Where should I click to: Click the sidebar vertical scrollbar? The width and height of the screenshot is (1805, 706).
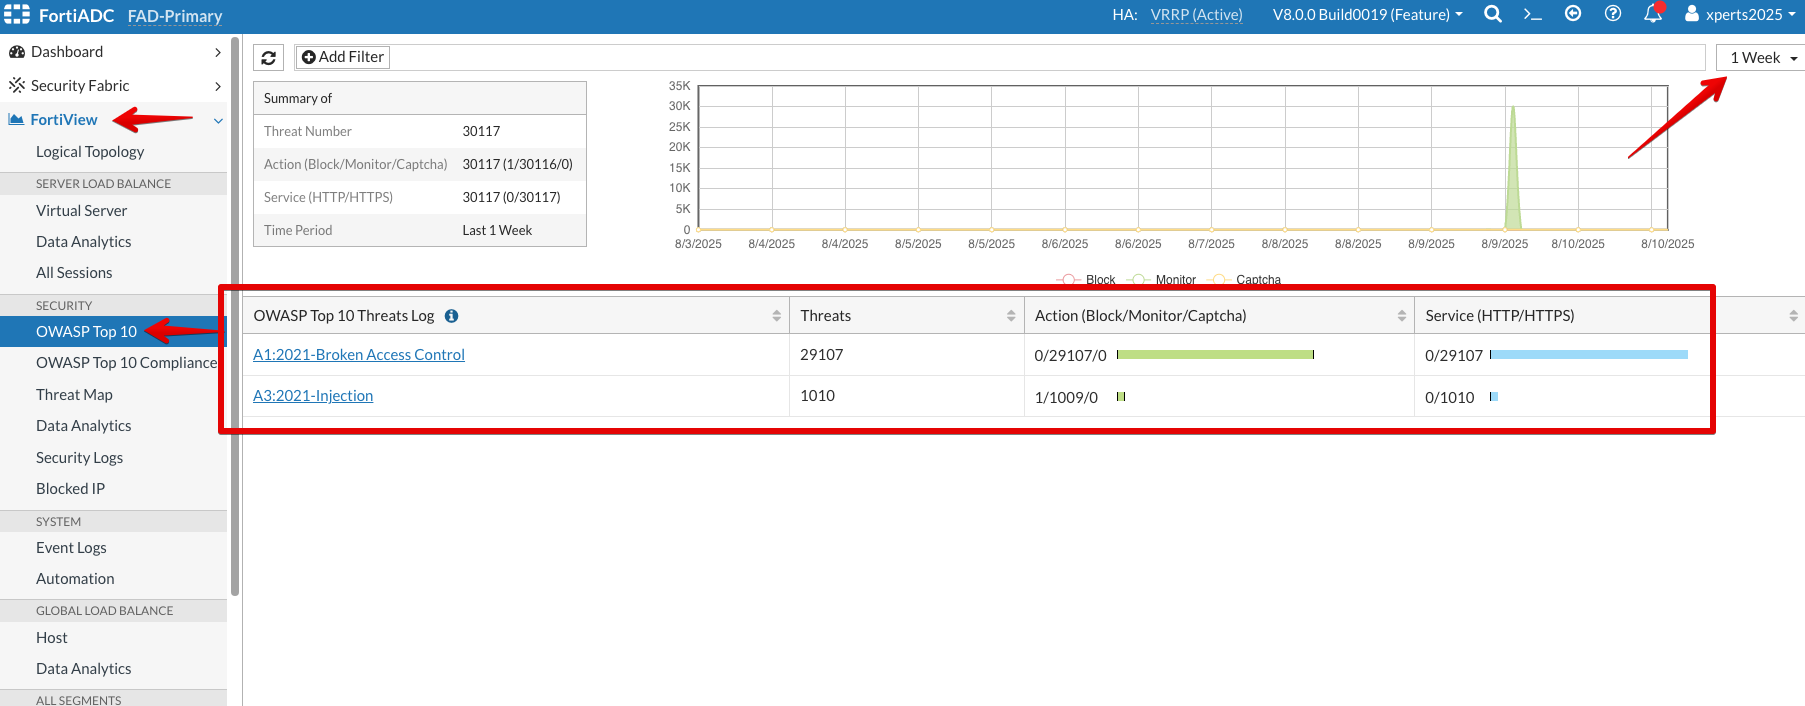(x=235, y=315)
